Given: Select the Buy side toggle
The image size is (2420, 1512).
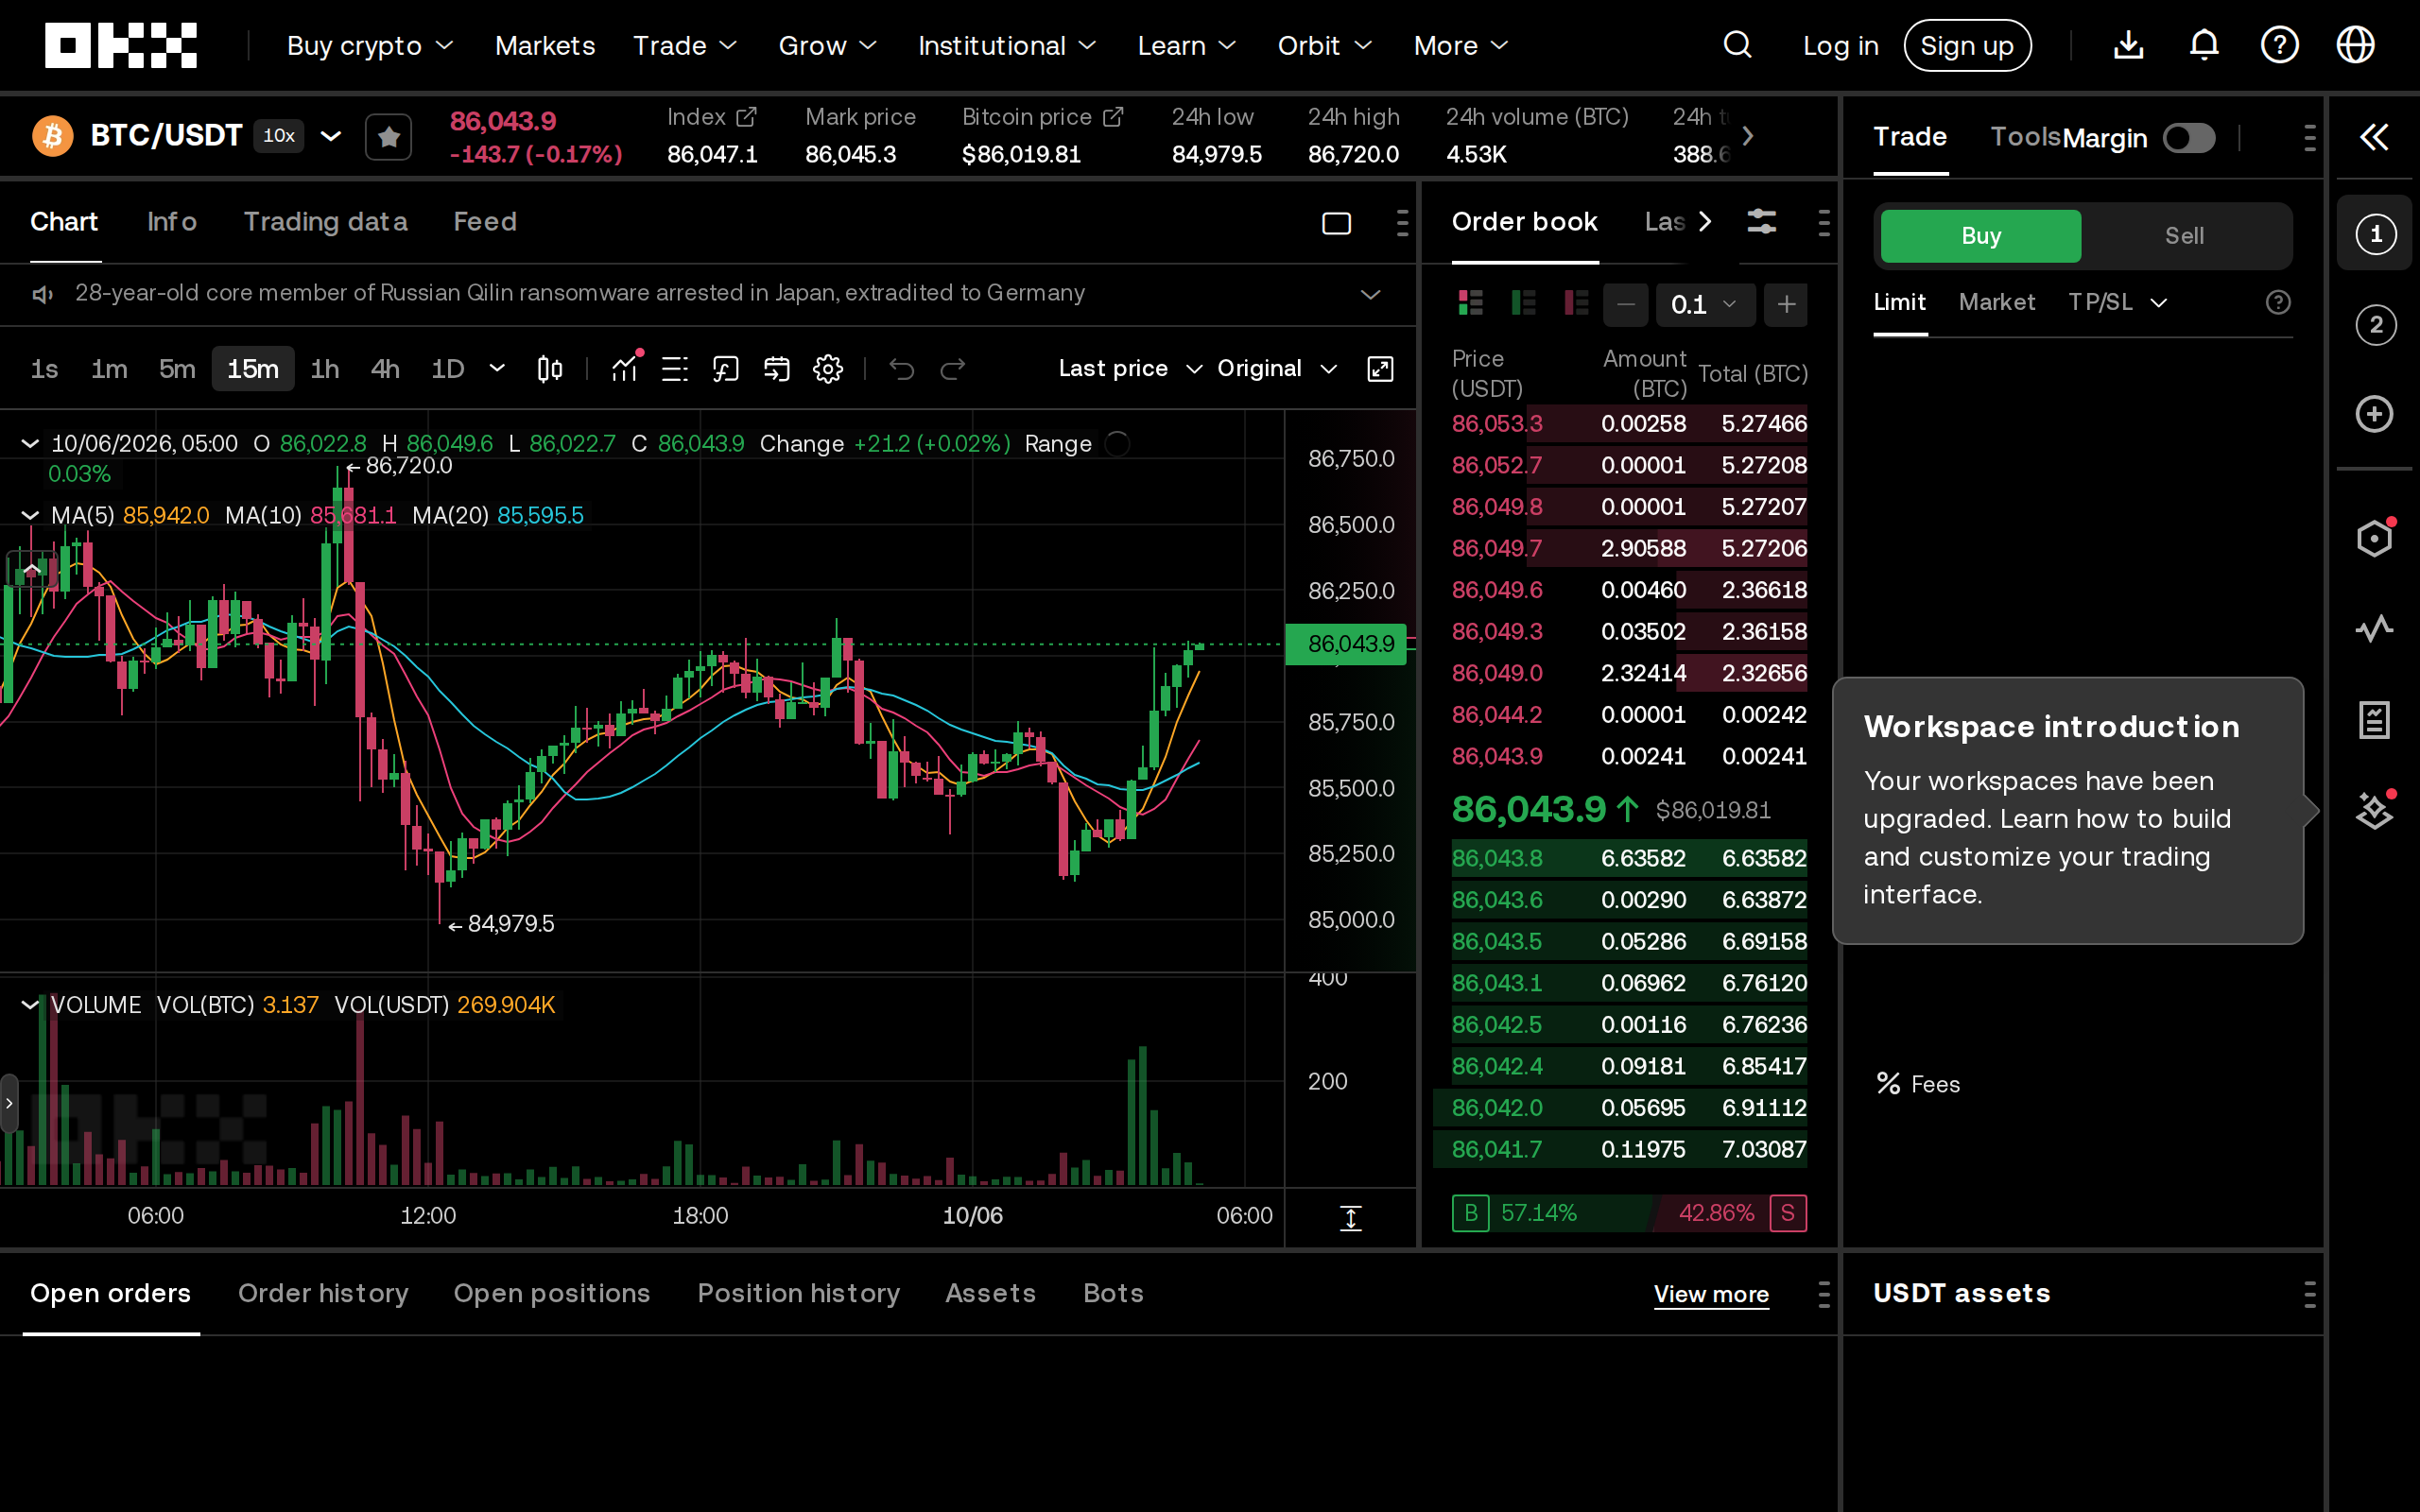Looking at the screenshot, I should click(x=1981, y=236).
